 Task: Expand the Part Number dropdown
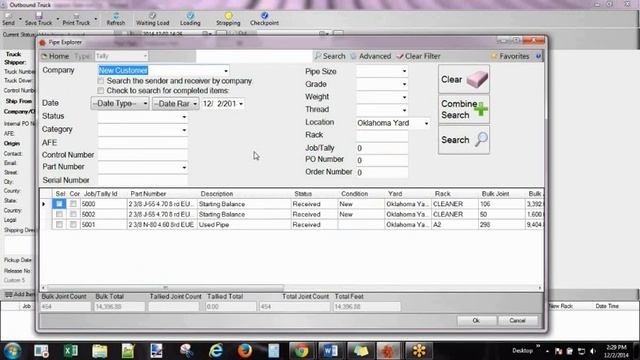tap(184, 167)
